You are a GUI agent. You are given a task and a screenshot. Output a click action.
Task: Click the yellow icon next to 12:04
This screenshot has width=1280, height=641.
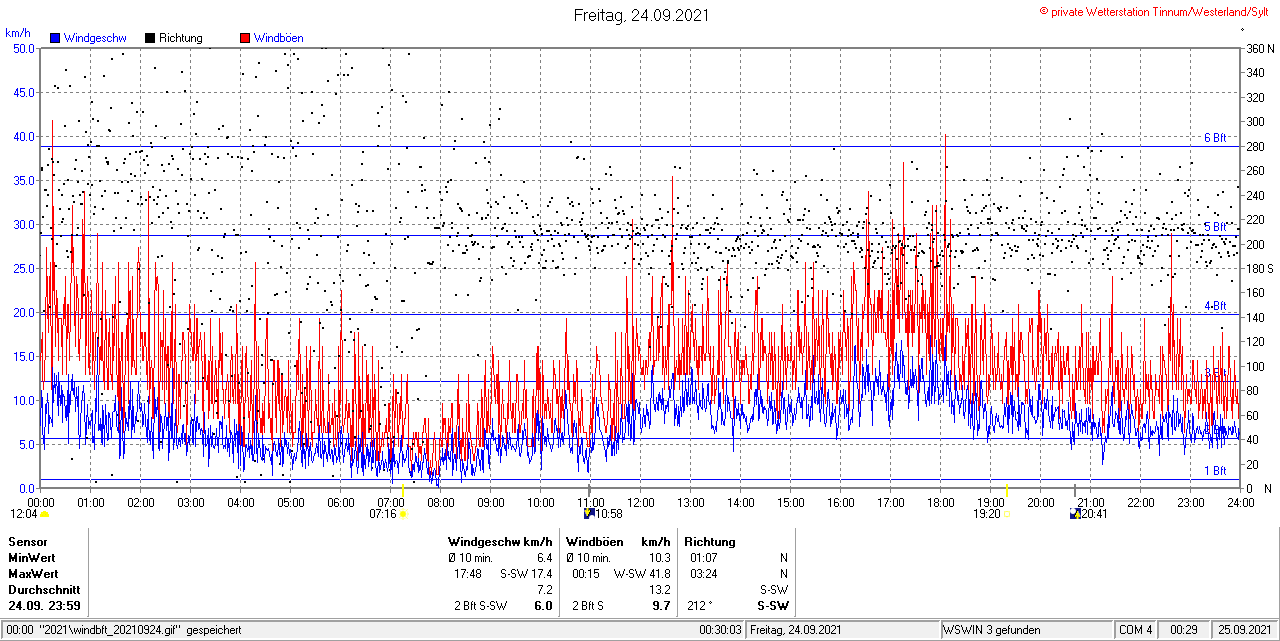coord(44,514)
